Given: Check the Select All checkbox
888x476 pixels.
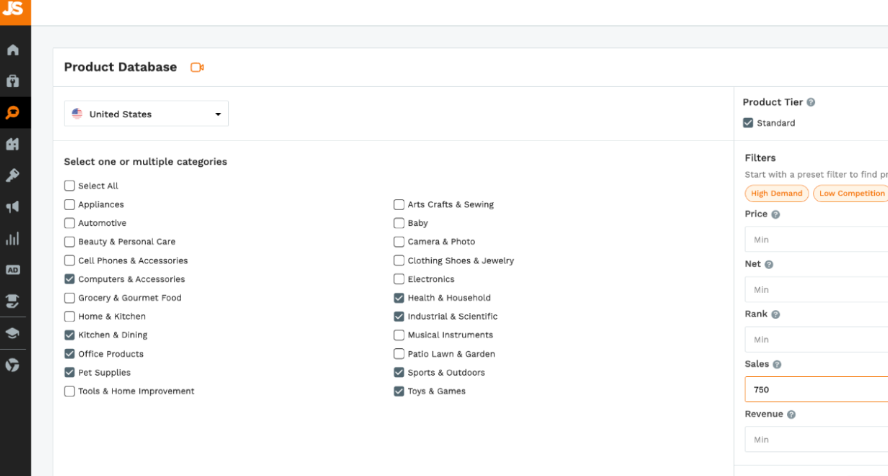Looking at the screenshot, I should [x=70, y=186].
